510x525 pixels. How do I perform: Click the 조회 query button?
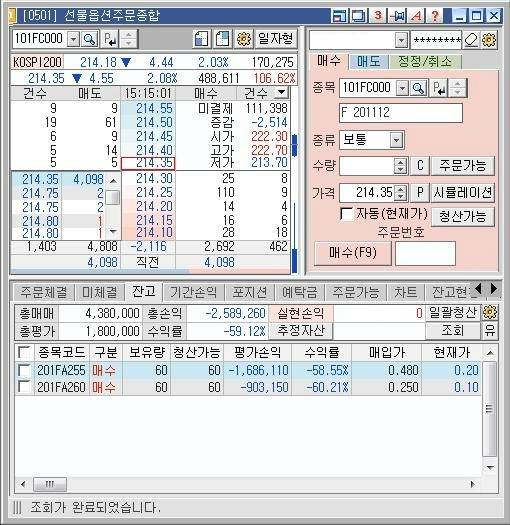453,331
